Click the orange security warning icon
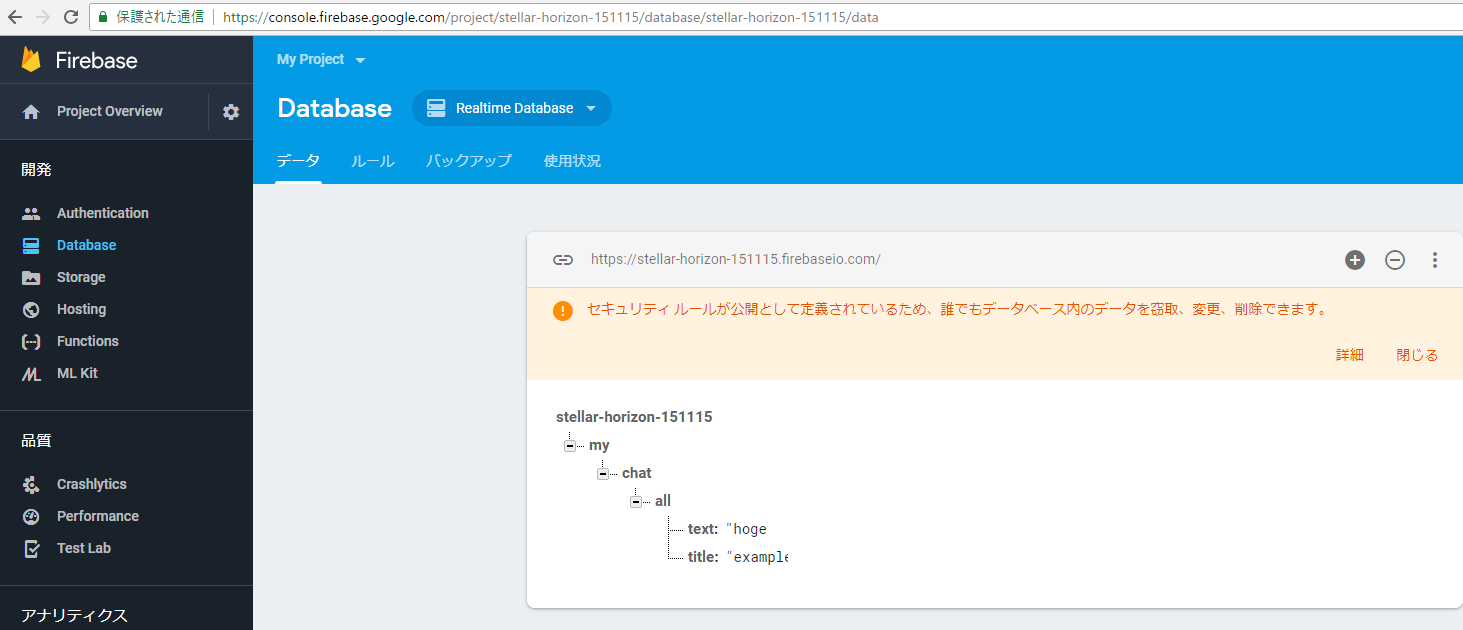Screen dimensions: 1463x630 pyautogui.click(x=563, y=310)
